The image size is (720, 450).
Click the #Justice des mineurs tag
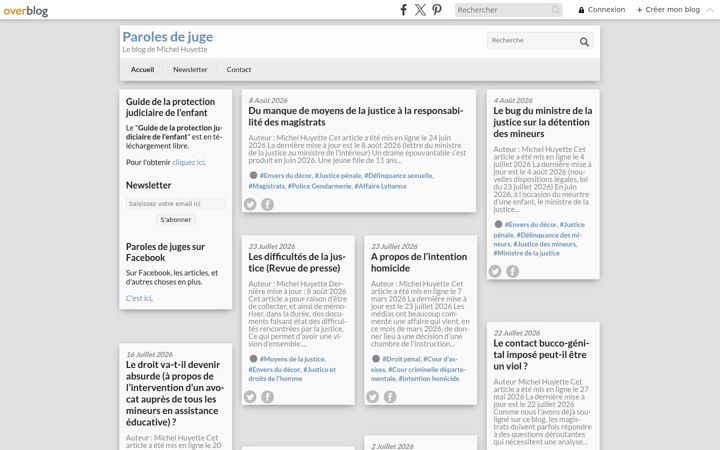(545, 244)
